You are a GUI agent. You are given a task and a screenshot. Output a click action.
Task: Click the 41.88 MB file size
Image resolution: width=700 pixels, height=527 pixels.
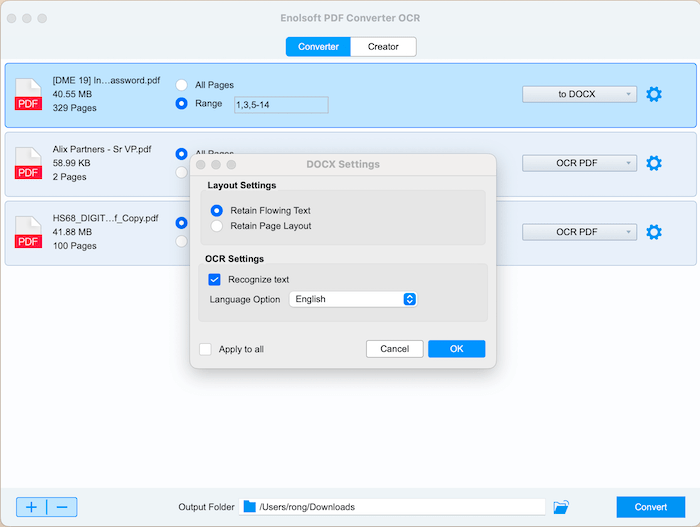click(x=72, y=232)
